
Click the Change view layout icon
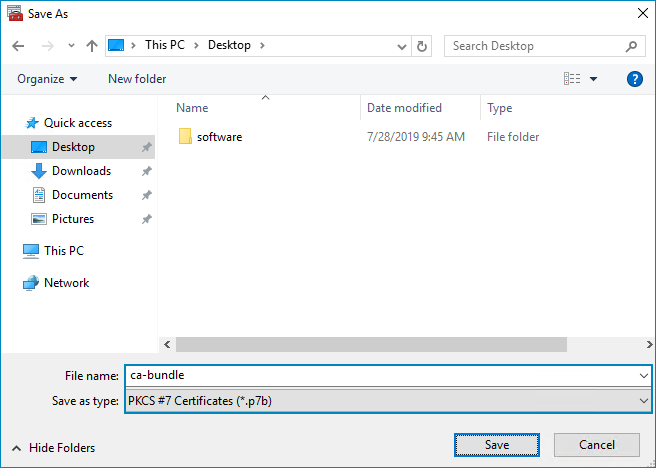click(572, 79)
